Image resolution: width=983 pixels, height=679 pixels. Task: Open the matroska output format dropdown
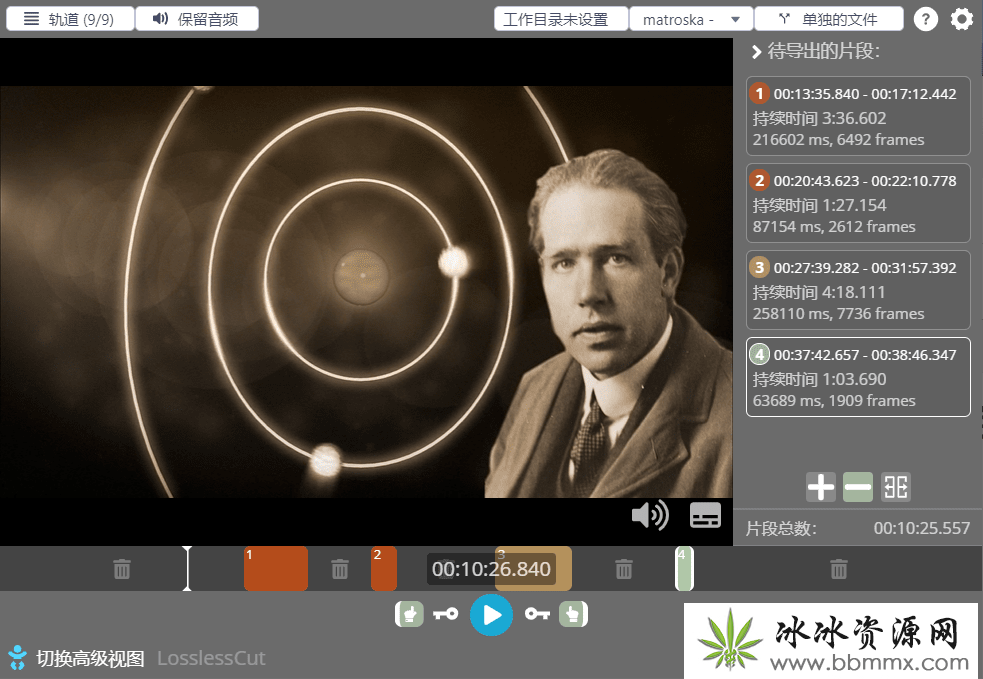(691, 19)
